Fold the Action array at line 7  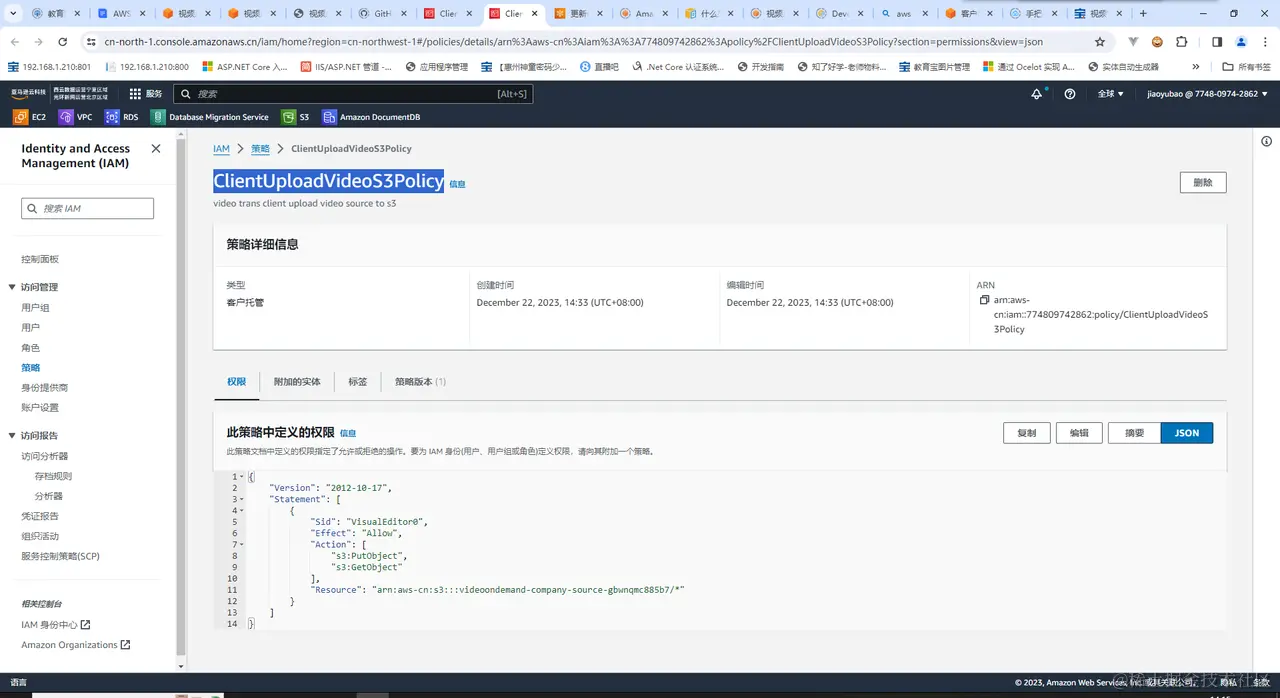pyautogui.click(x=242, y=544)
